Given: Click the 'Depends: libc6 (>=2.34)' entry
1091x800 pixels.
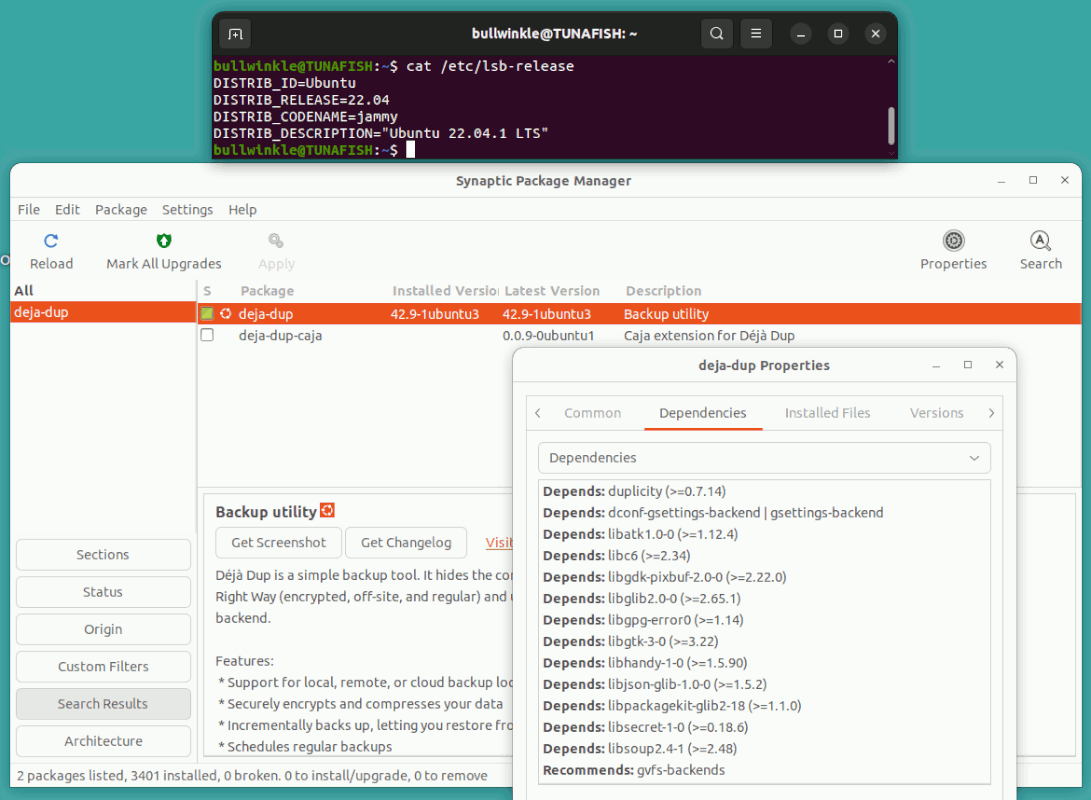Looking at the screenshot, I should point(616,556).
